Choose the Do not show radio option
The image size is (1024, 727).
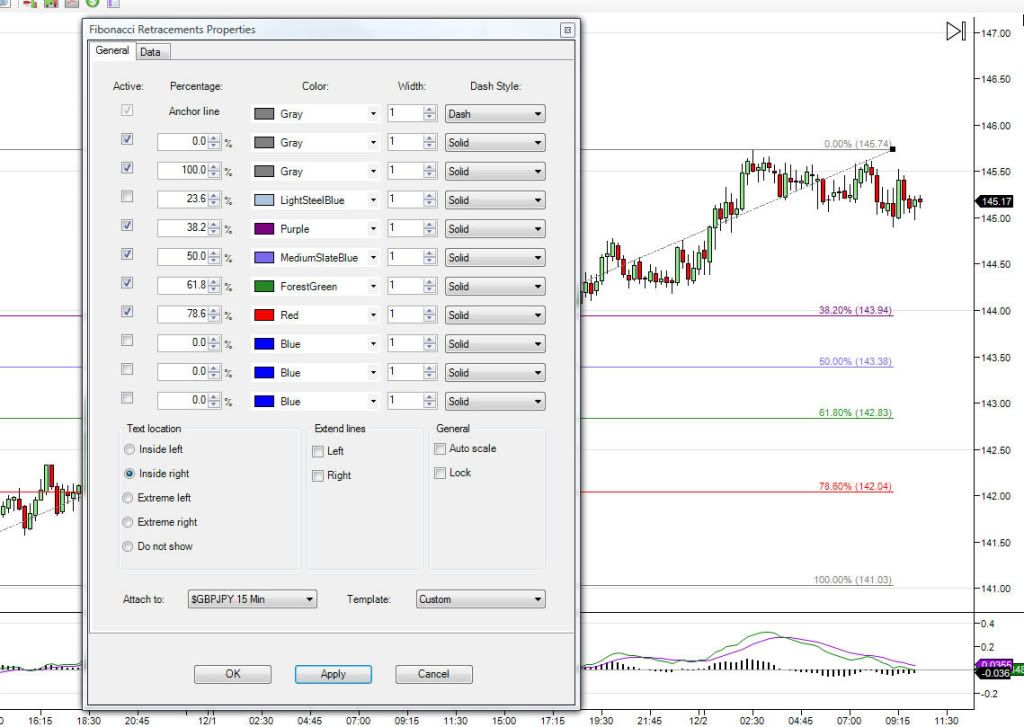click(x=128, y=546)
